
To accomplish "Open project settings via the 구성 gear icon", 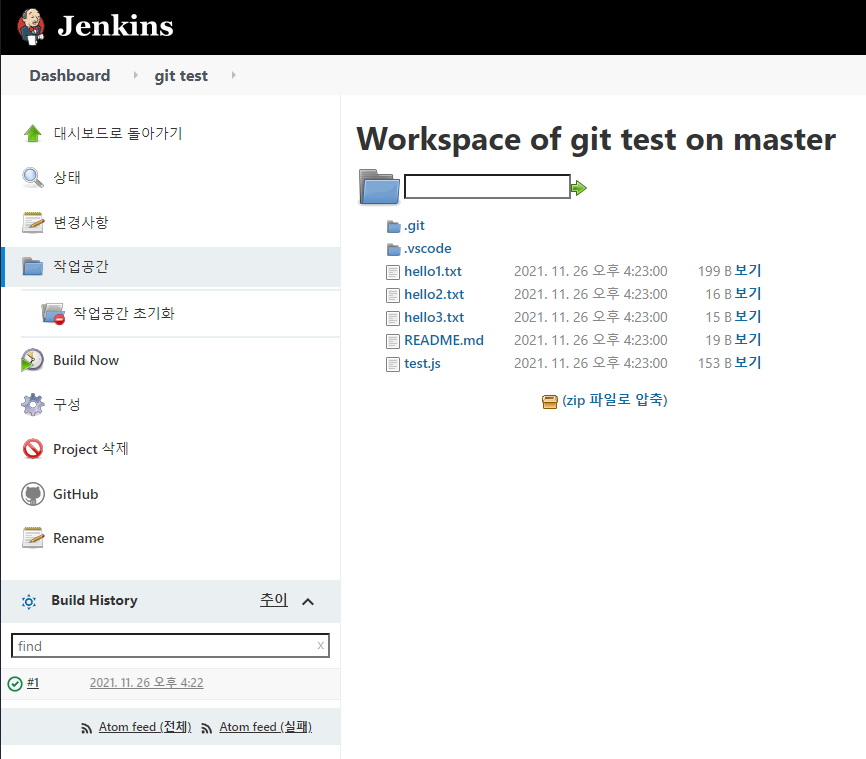I will click(x=34, y=404).
